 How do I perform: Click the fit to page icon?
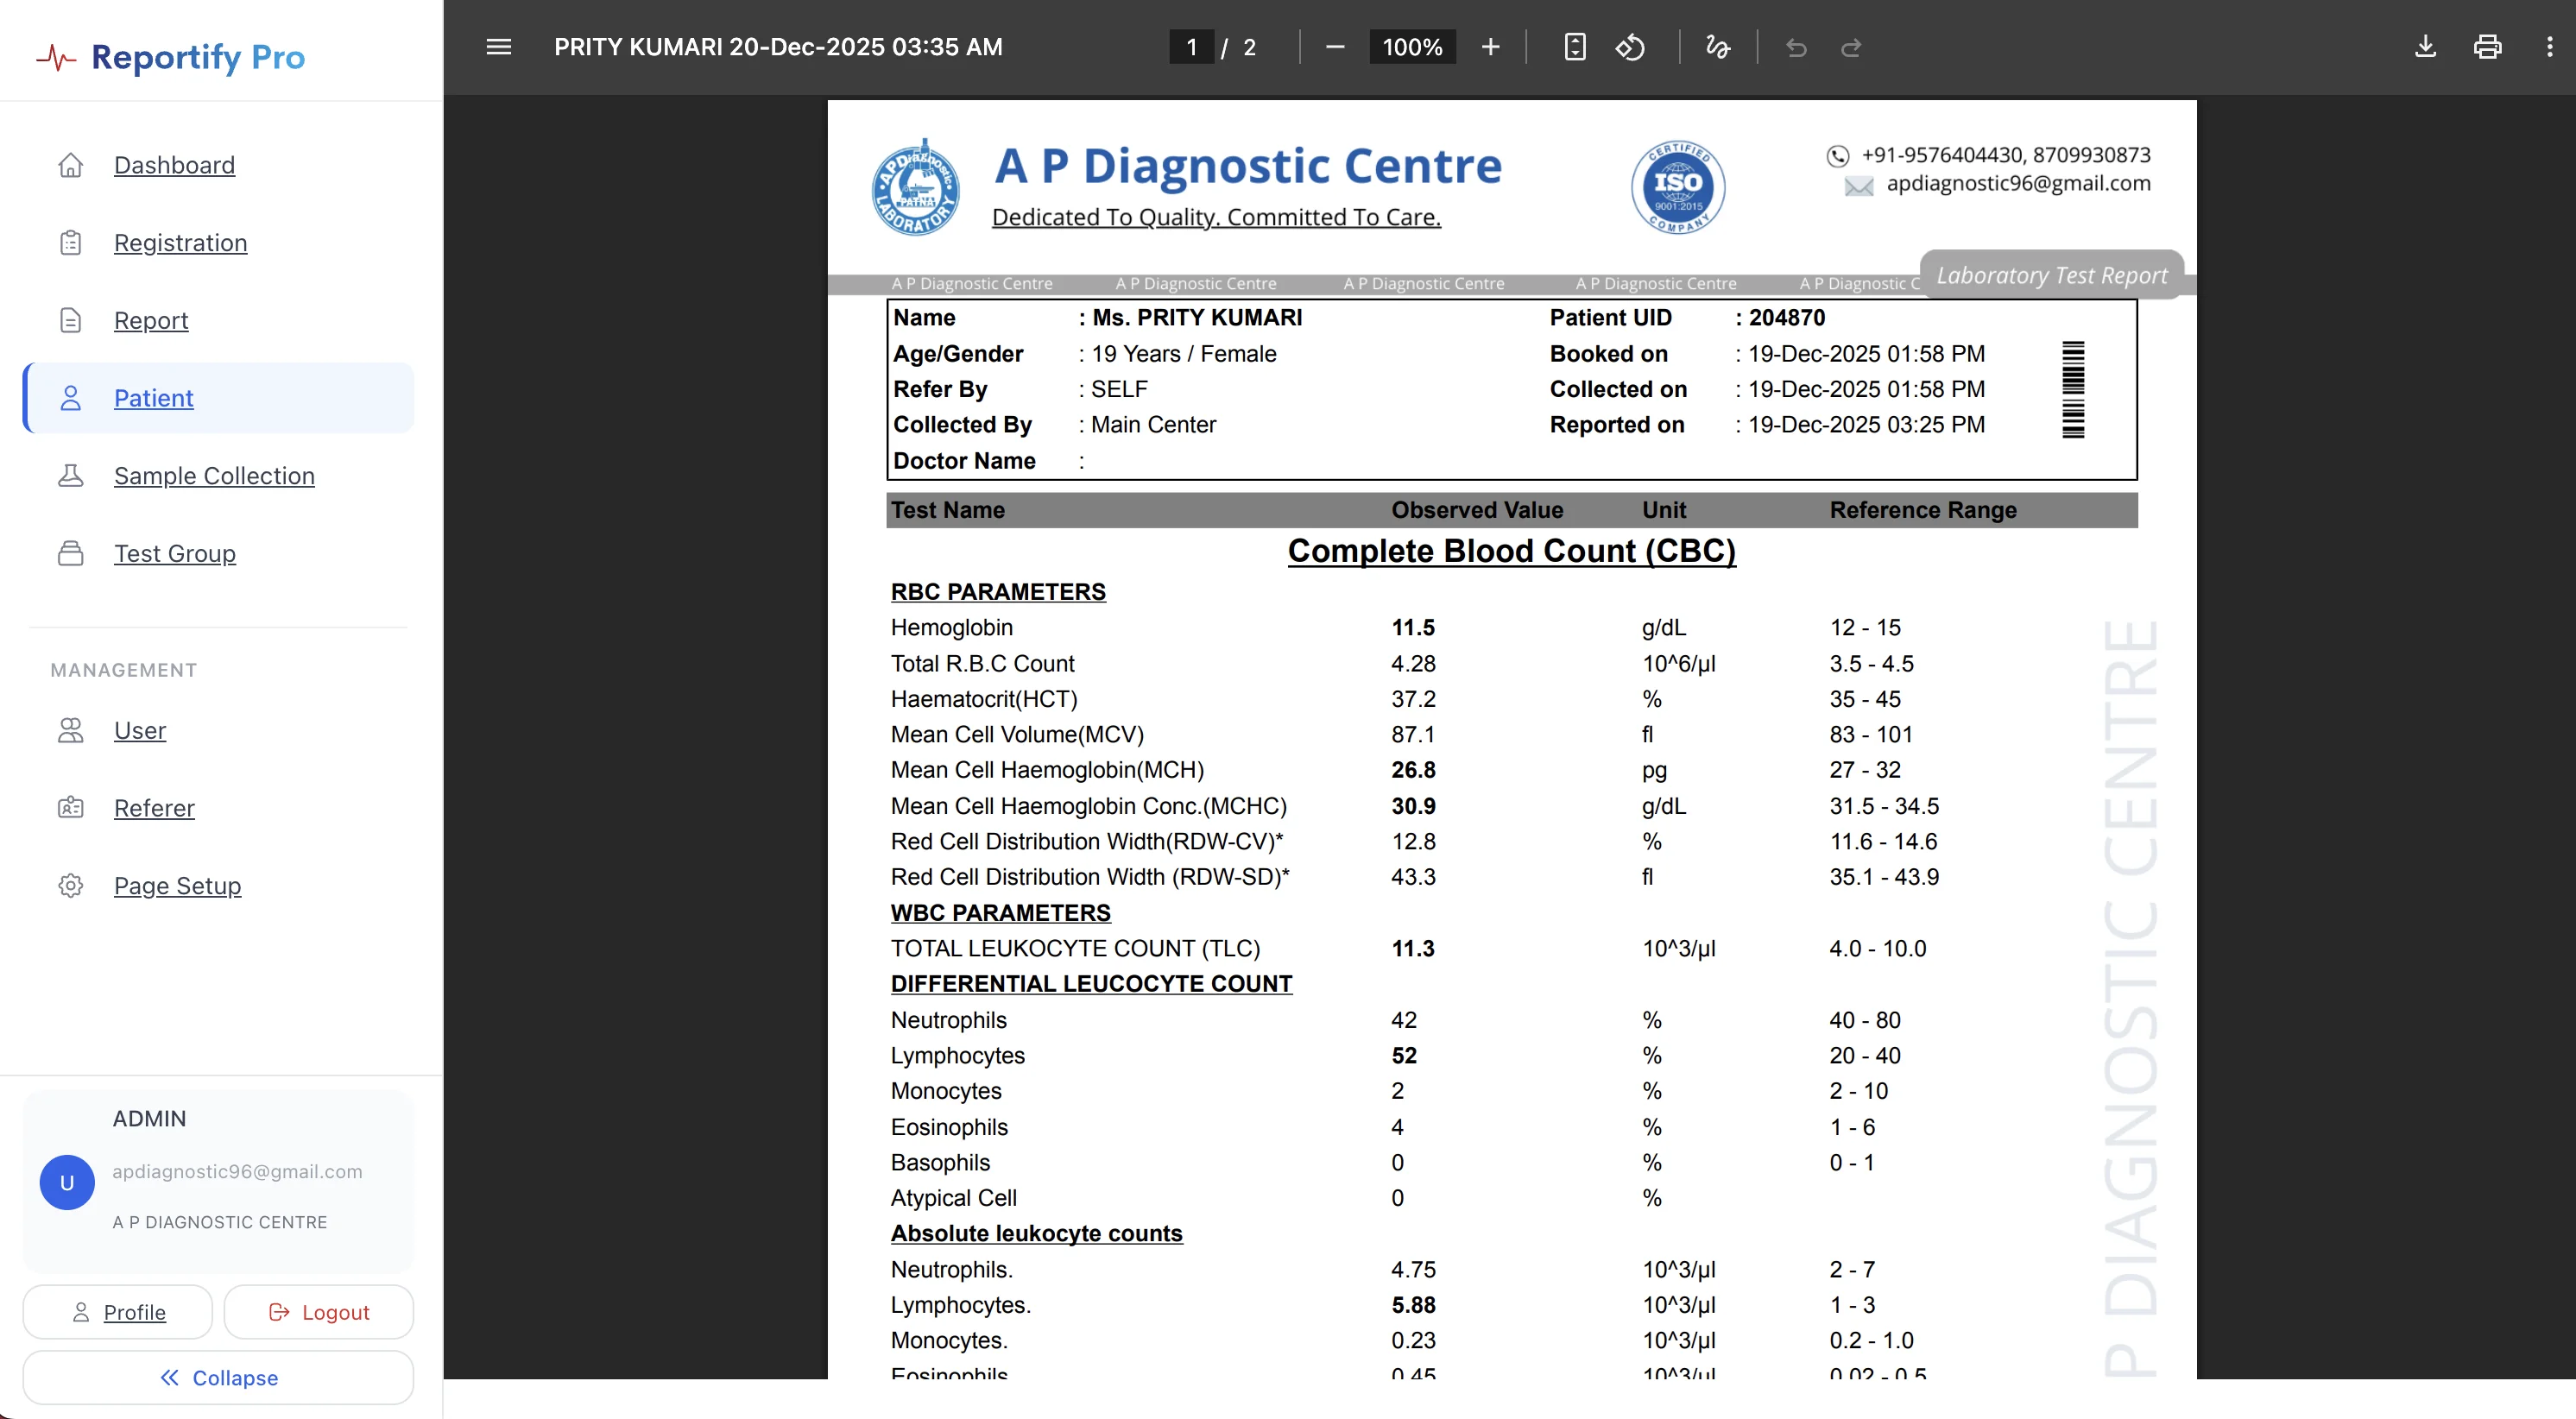[1575, 47]
